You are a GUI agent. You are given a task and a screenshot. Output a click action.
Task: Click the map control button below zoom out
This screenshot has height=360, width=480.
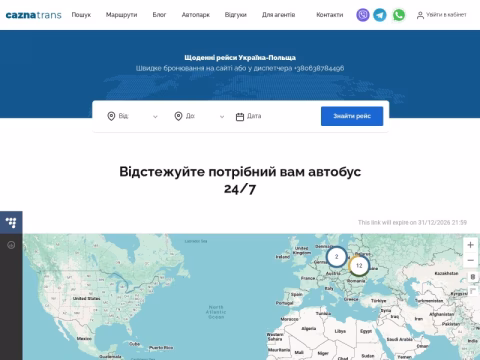pos(472,277)
